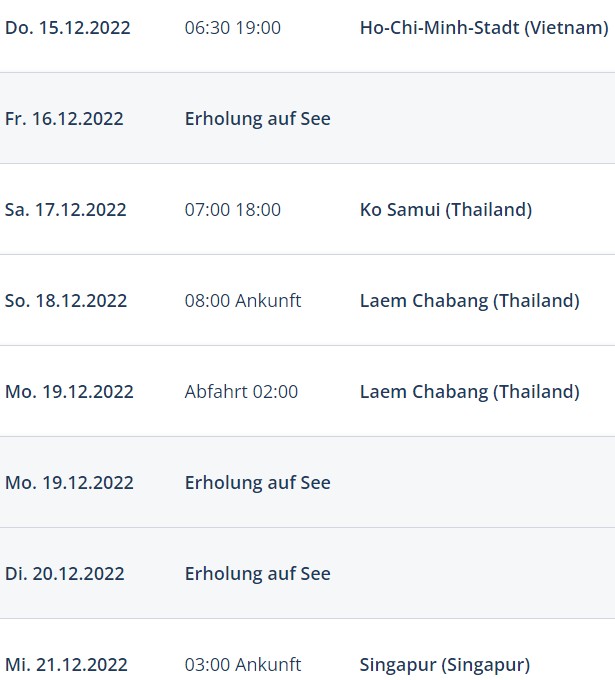
Task: Click Erholung auf See on 16.12.2022
Action: pos(258,119)
